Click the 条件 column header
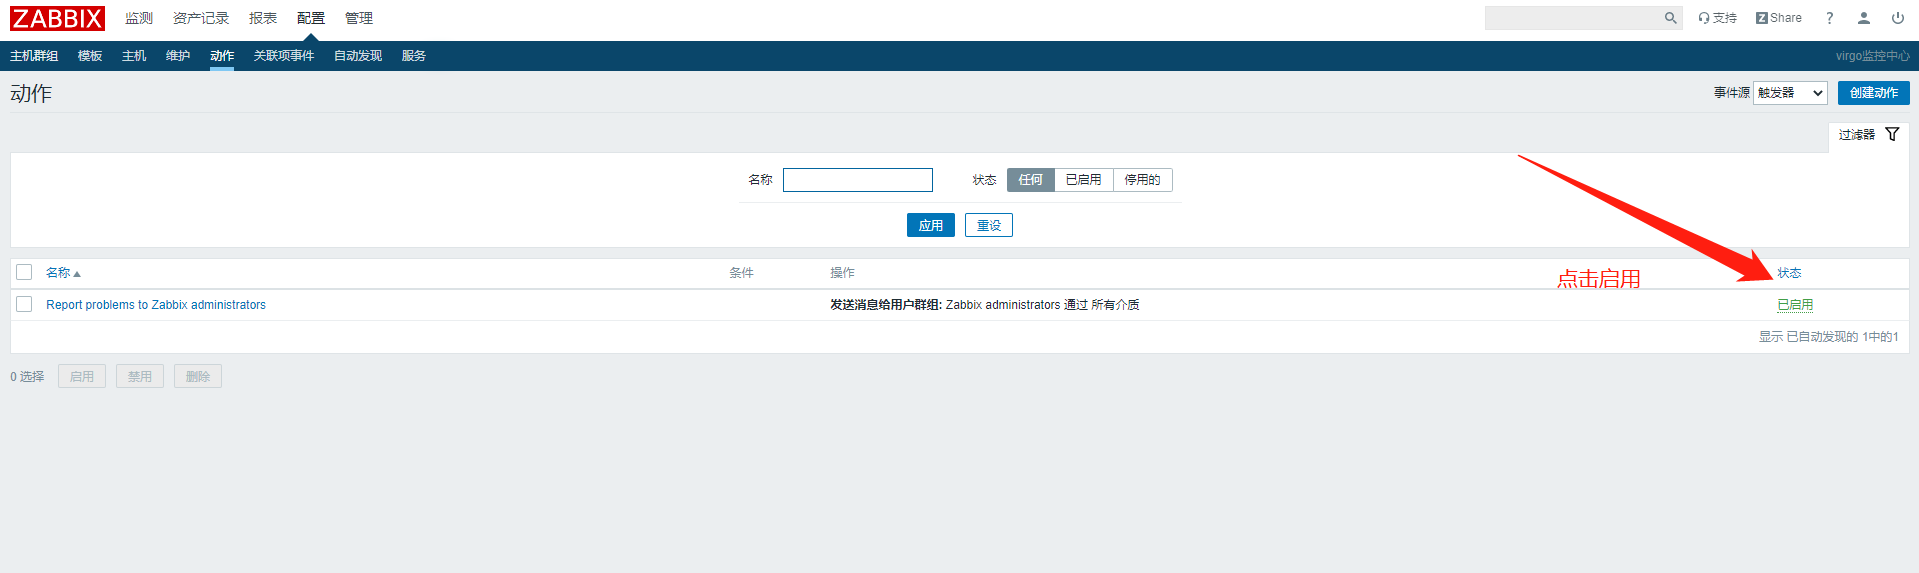The height and width of the screenshot is (573, 1919). (x=741, y=273)
